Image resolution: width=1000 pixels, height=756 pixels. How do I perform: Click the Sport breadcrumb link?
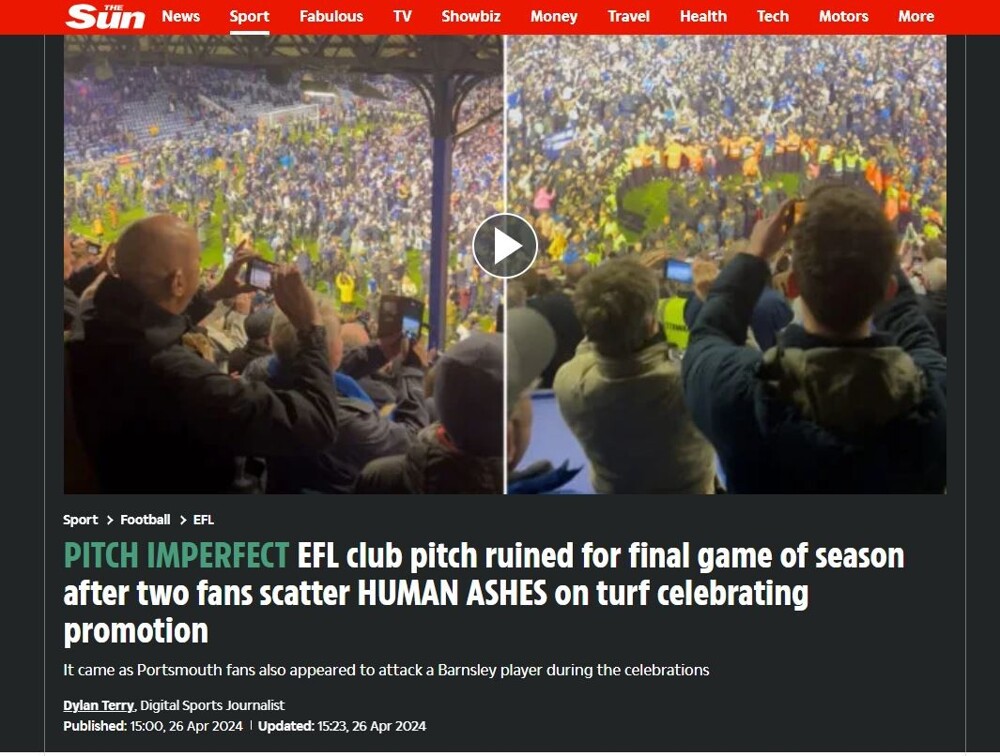[x=80, y=520]
